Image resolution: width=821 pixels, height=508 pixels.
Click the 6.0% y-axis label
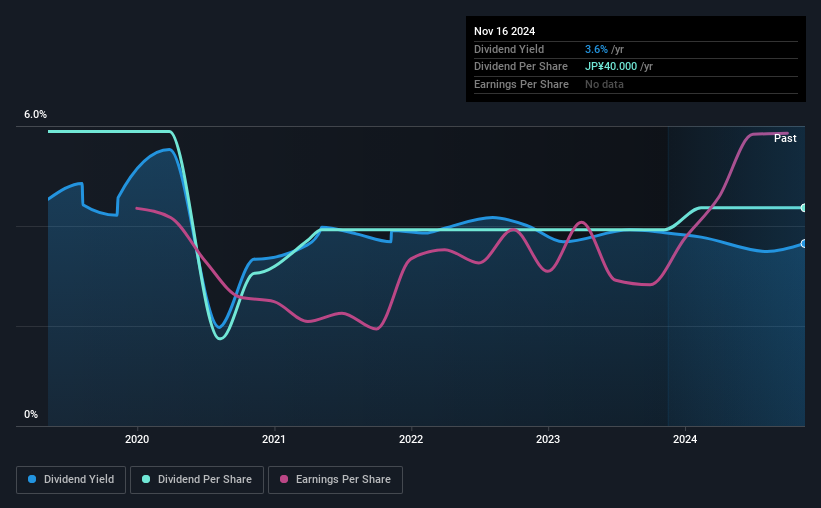click(35, 115)
